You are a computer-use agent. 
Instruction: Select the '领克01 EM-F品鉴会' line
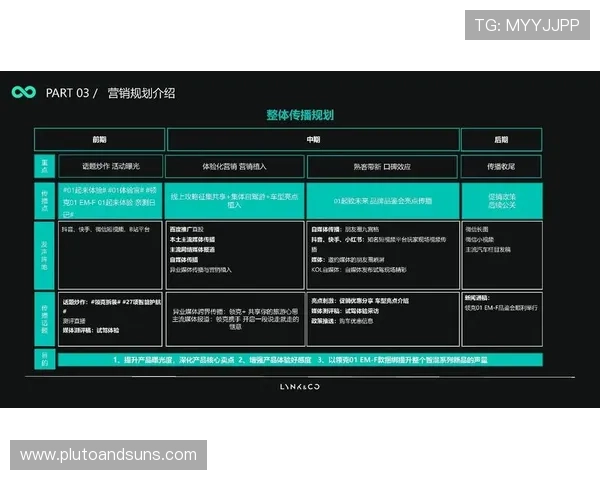coord(501,308)
